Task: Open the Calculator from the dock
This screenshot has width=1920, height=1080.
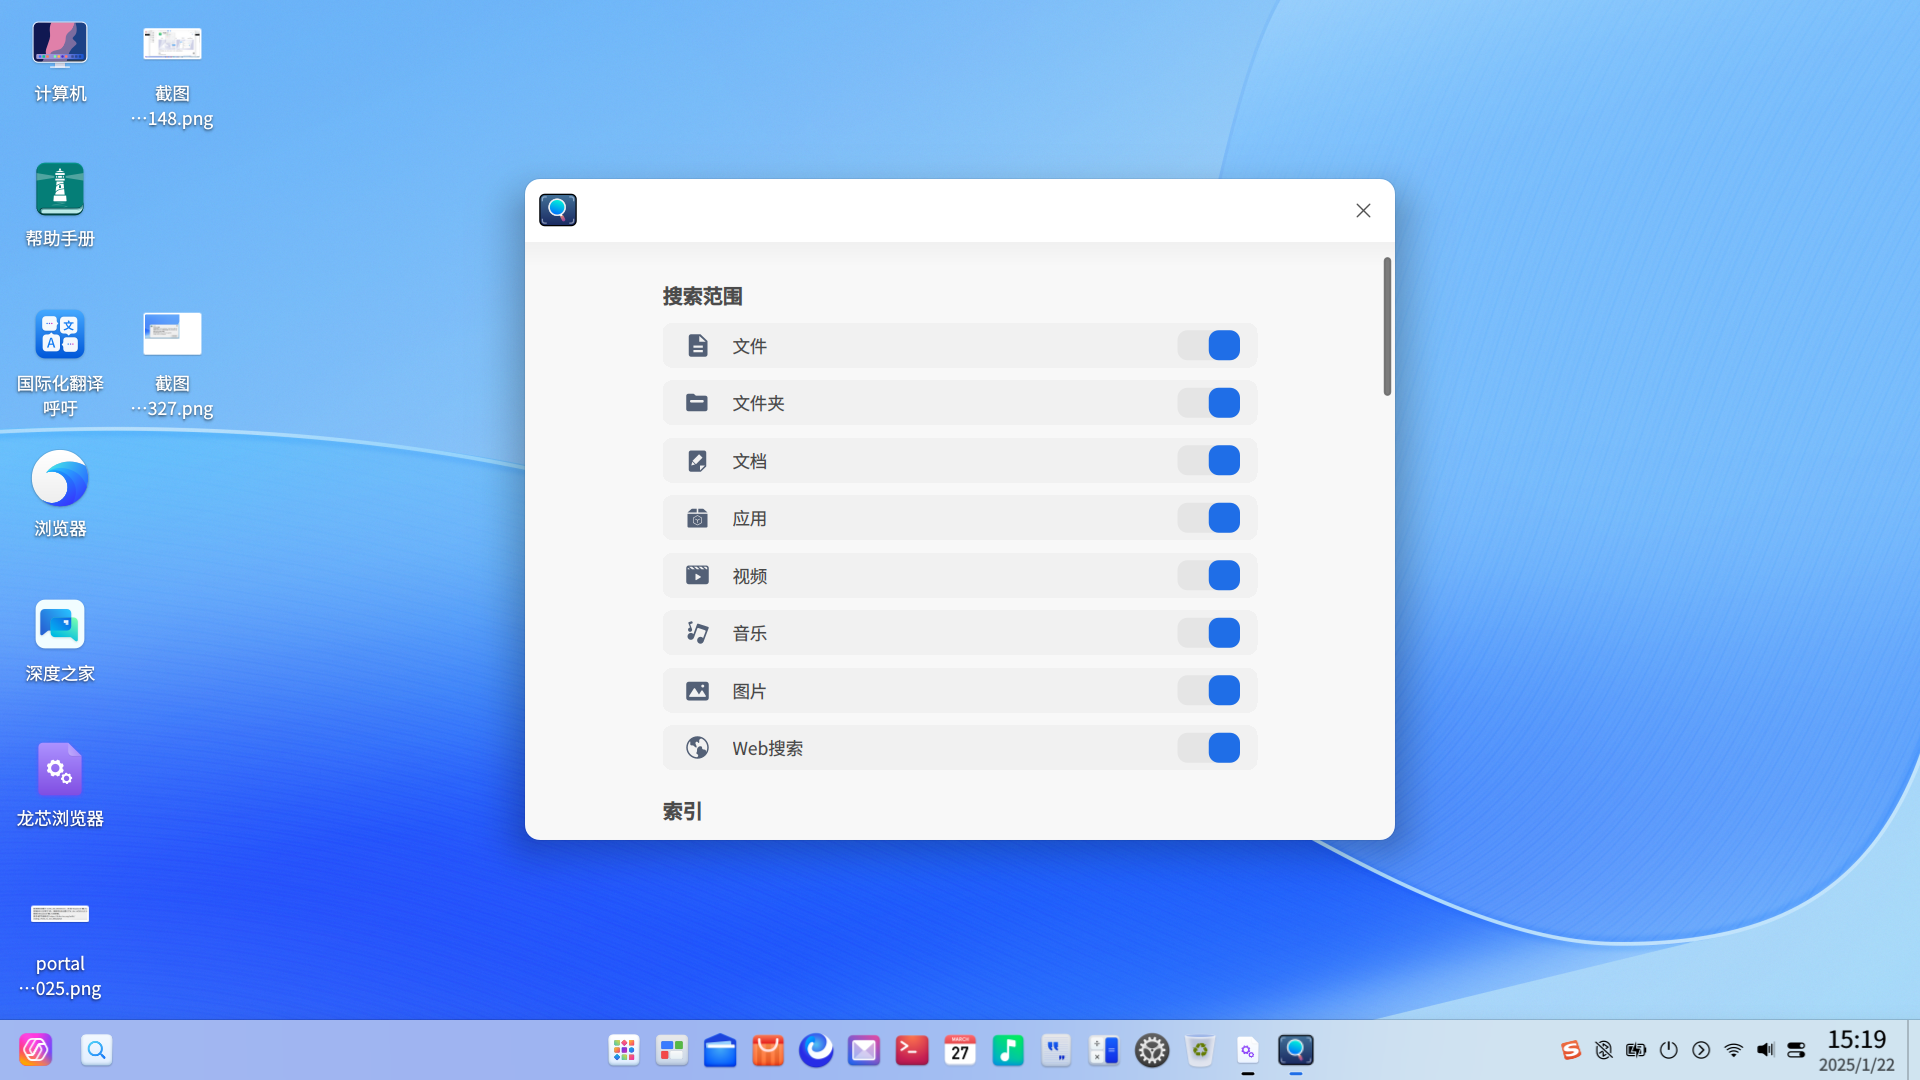Action: click(1104, 1050)
